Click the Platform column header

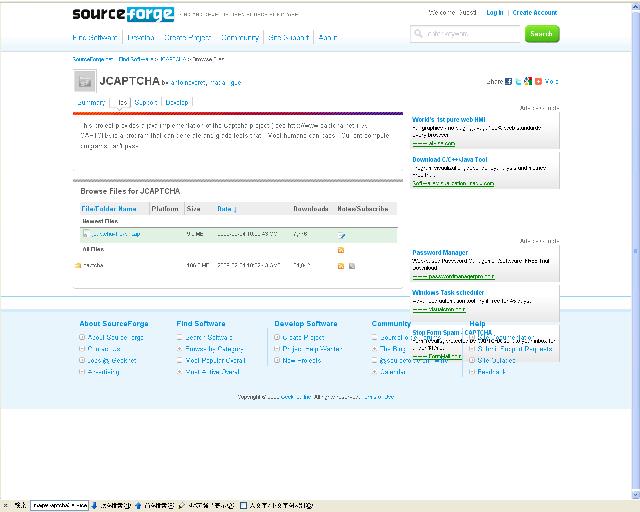click(x=165, y=209)
